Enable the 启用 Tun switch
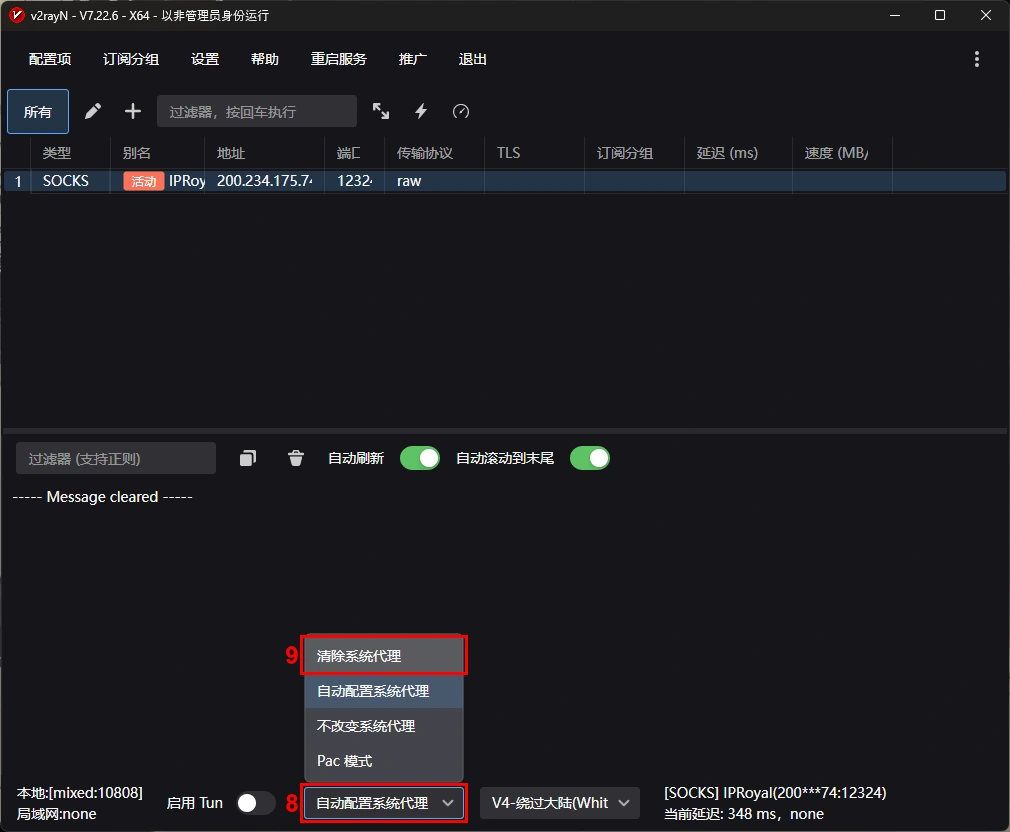The image size is (1010, 832). [256, 803]
